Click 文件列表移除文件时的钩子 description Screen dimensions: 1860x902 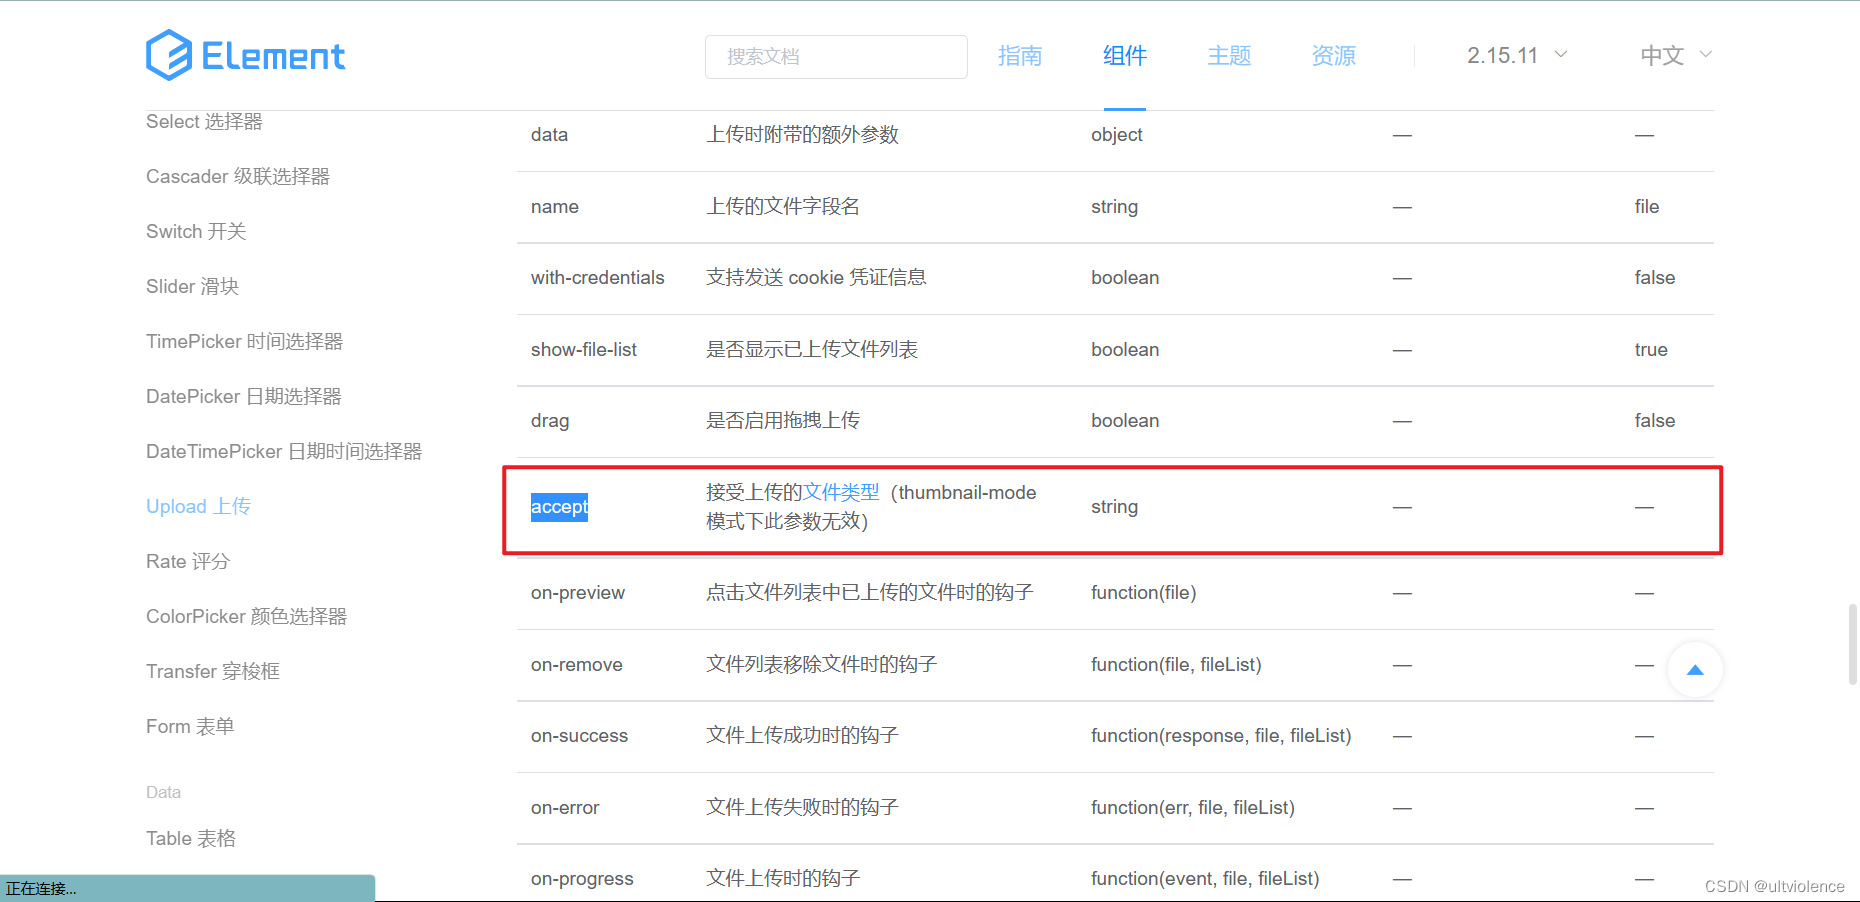click(822, 665)
